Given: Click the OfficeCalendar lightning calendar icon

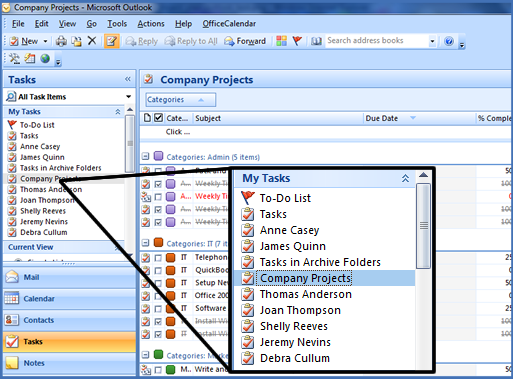Looking at the screenshot, I should 30,59.
